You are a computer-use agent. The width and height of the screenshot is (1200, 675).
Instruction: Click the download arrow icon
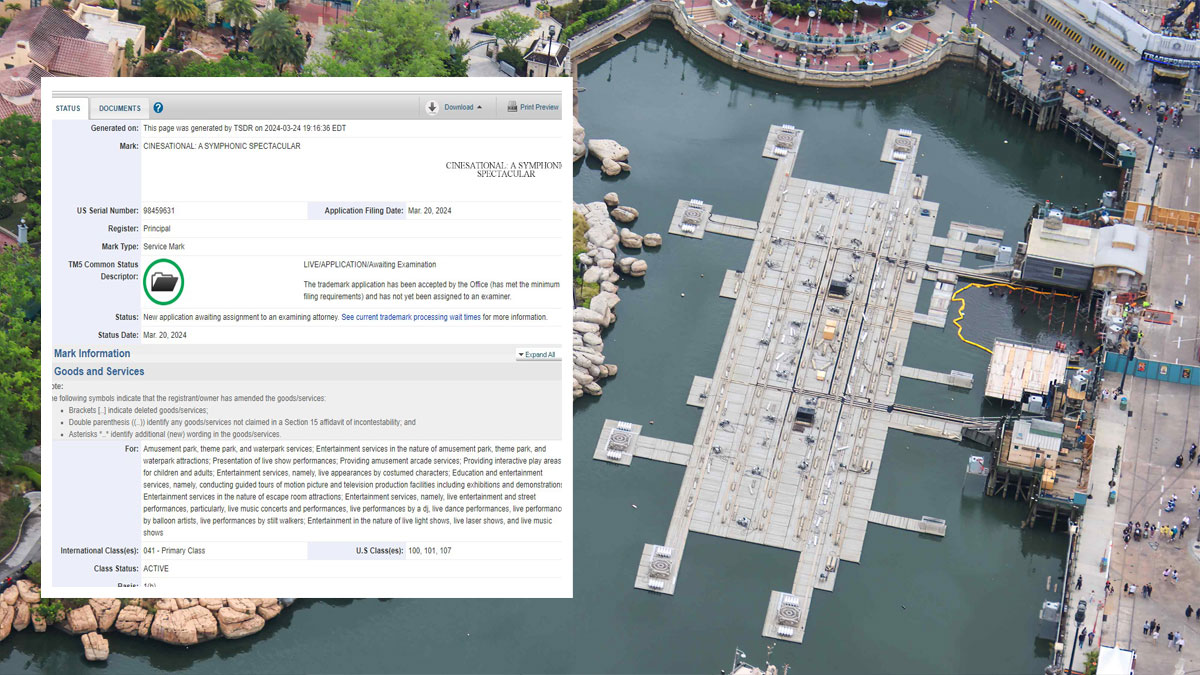432,107
